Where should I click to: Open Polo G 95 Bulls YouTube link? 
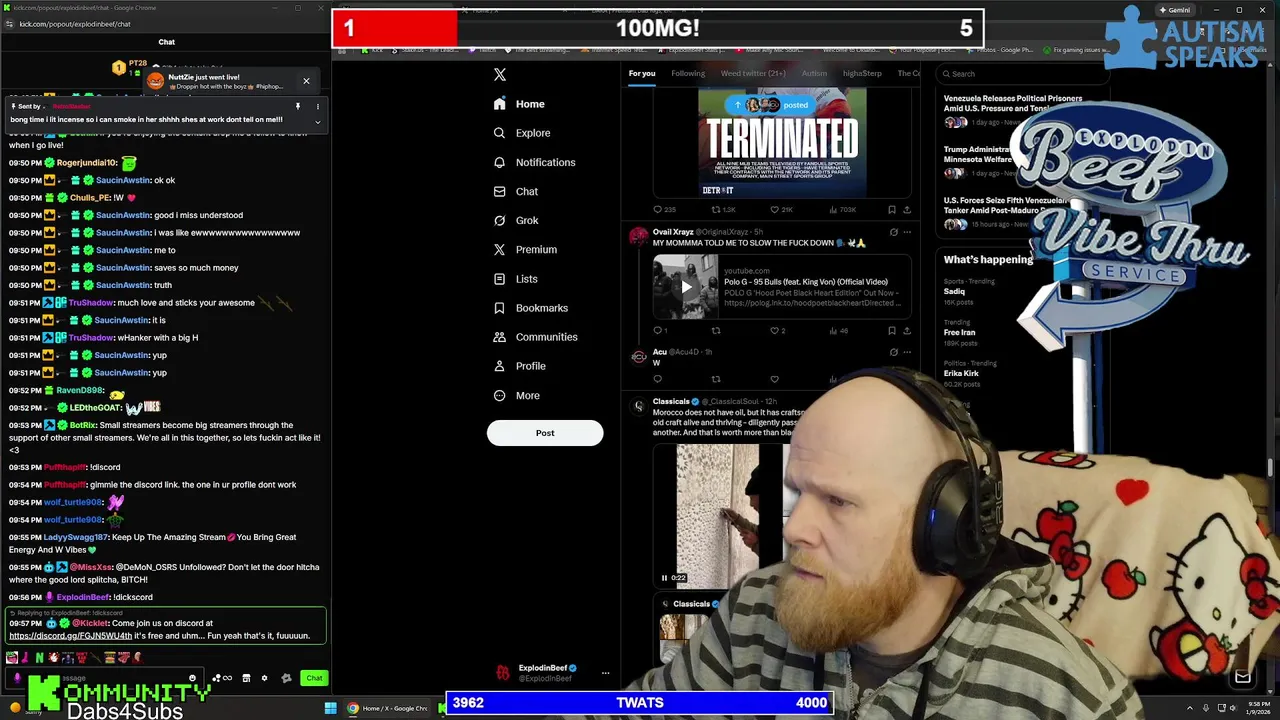pyautogui.click(x=815, y=287)
